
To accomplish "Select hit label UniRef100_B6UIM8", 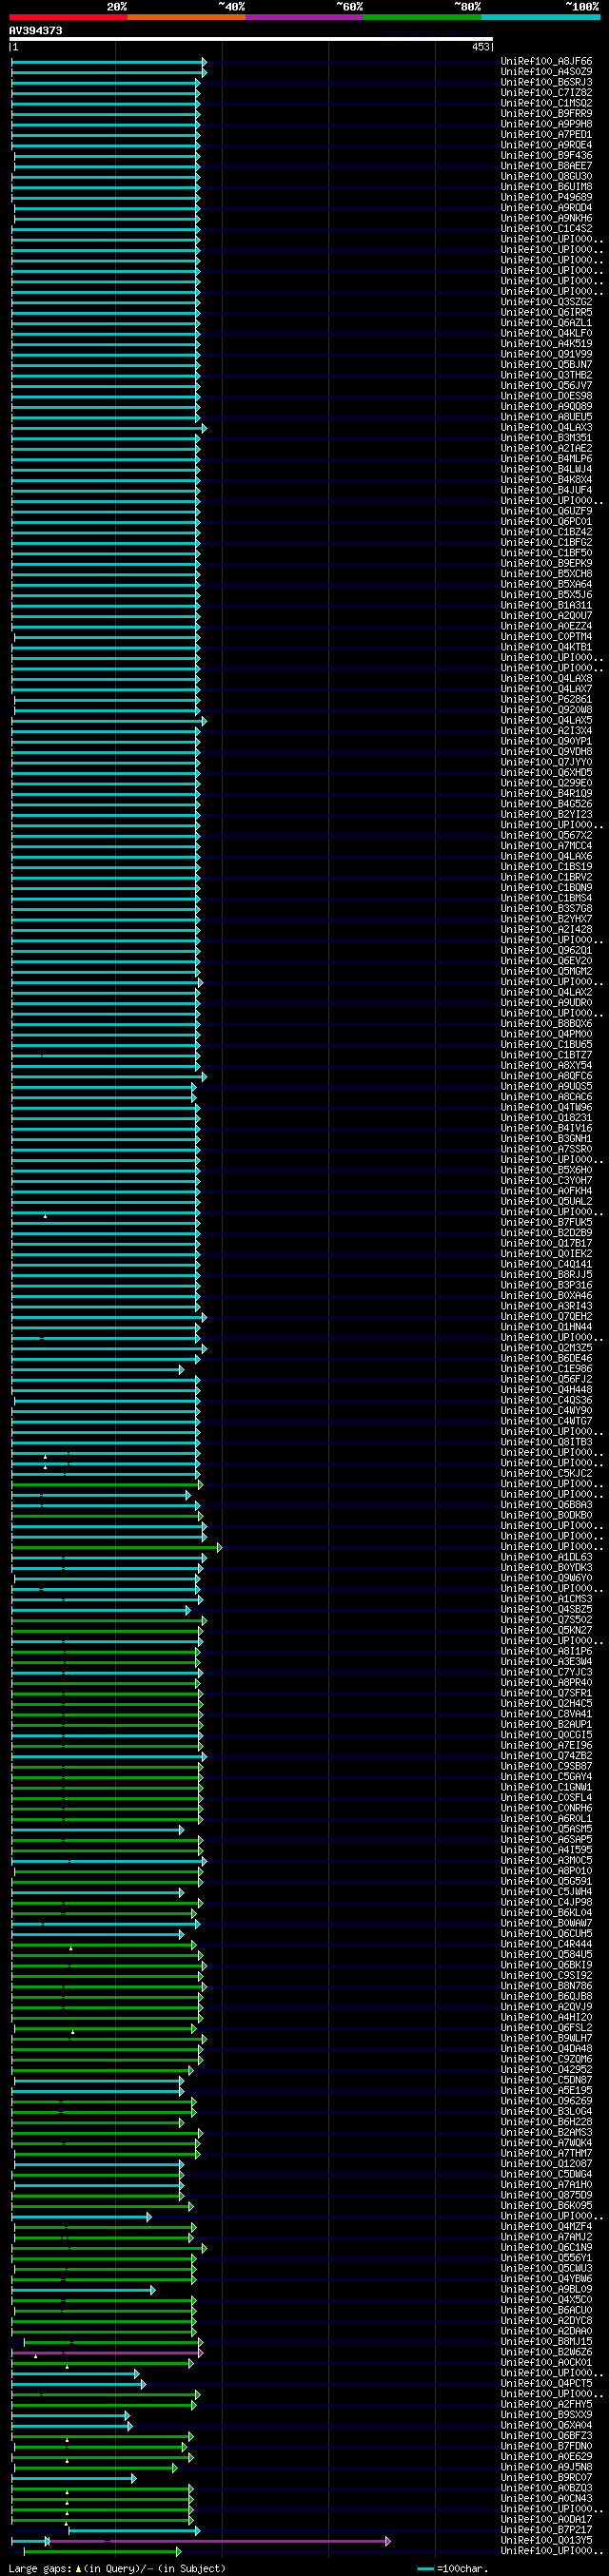I will pos(546,187).
